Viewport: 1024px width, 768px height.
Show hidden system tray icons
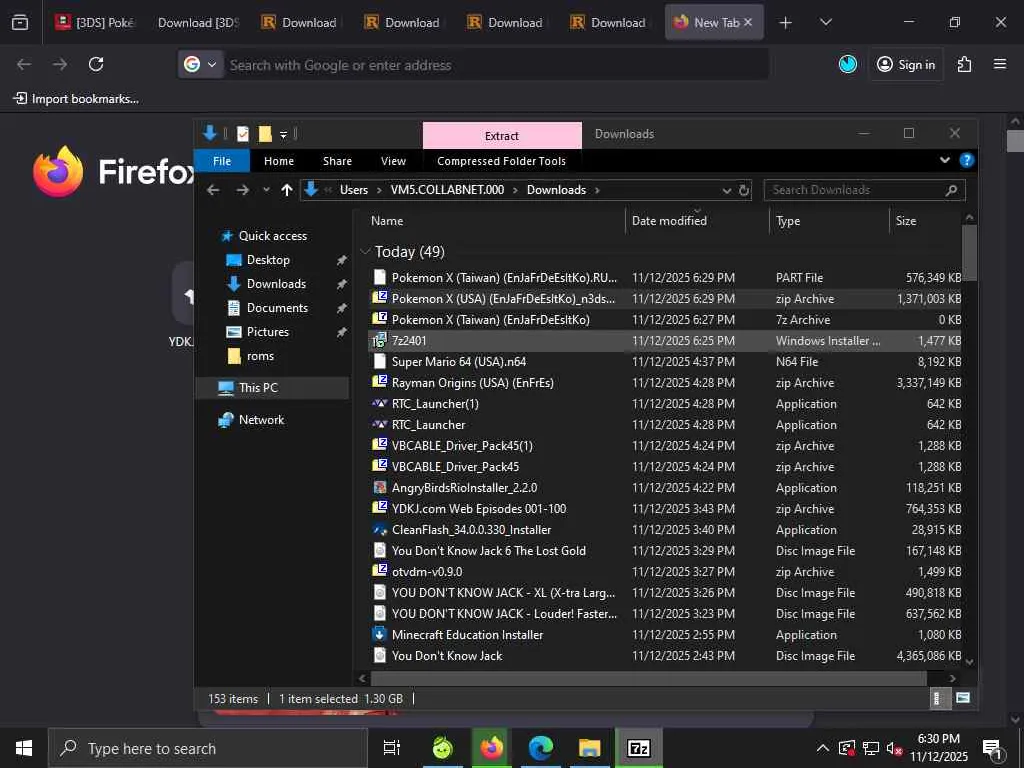pyautogui.click(x=823, y=748)
